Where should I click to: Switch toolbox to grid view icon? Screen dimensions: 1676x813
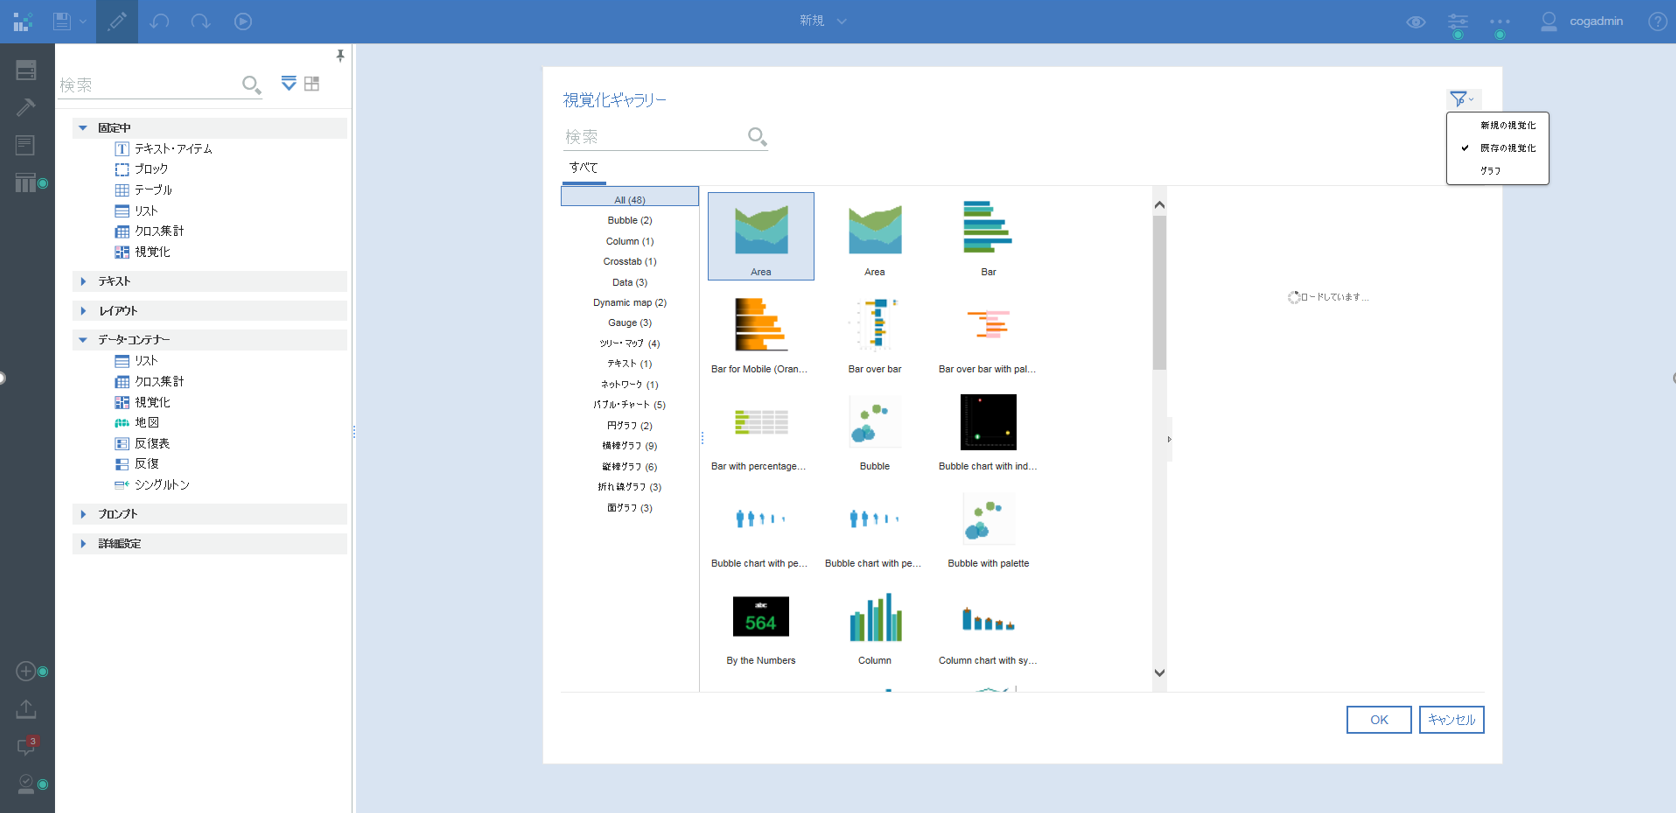coord(312,83)
